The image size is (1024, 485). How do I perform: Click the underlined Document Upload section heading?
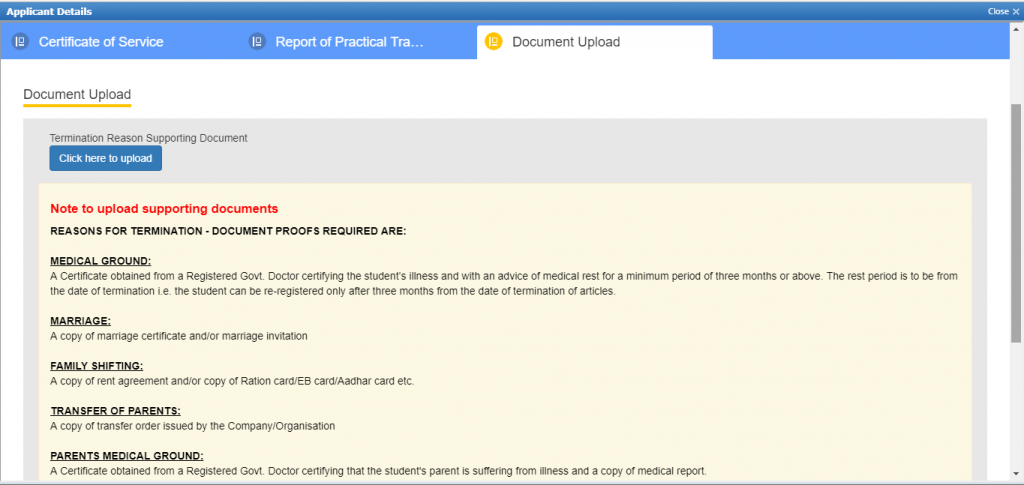77,95
